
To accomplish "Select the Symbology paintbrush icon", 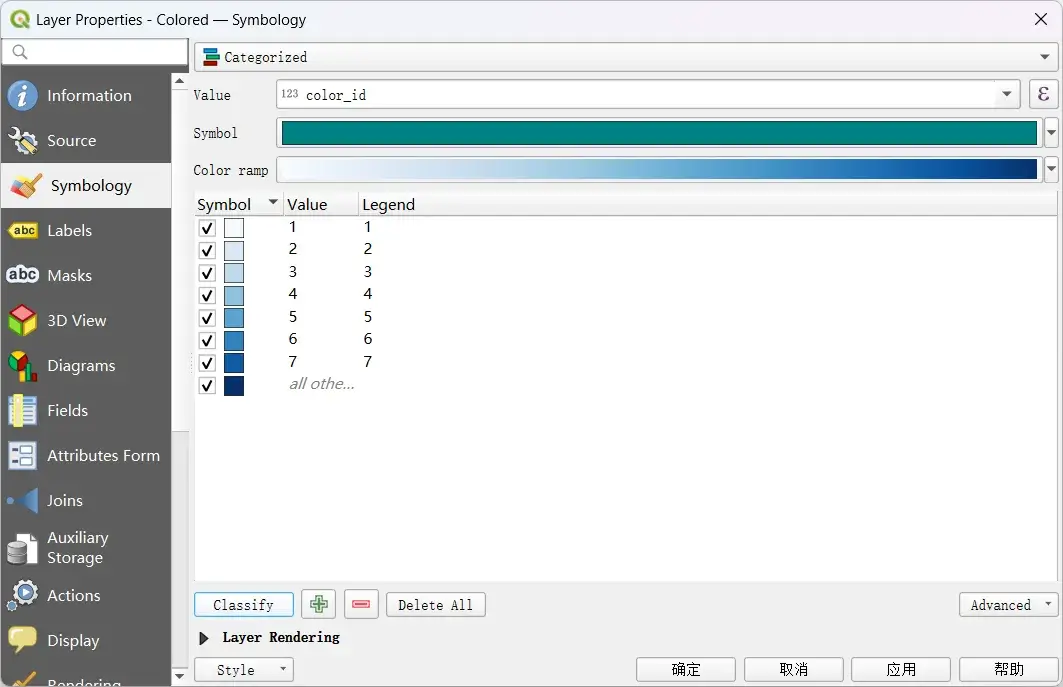I will click(x=26, y=186).
